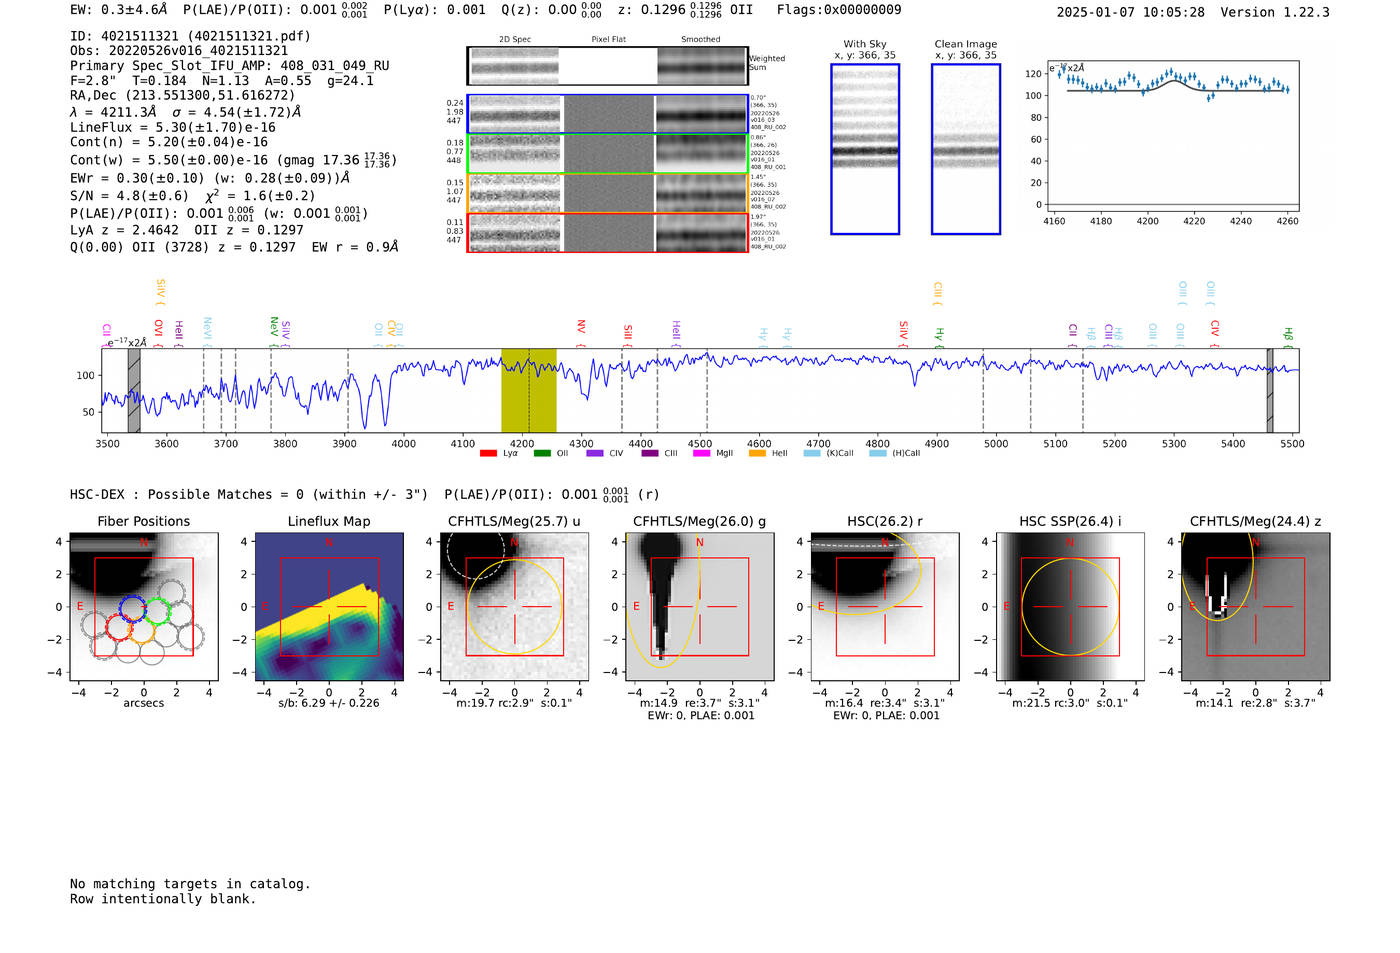Select the CFHTLS/Meg(26.0) g band cutout
The image size is (1400, 953).
[699, 607]
